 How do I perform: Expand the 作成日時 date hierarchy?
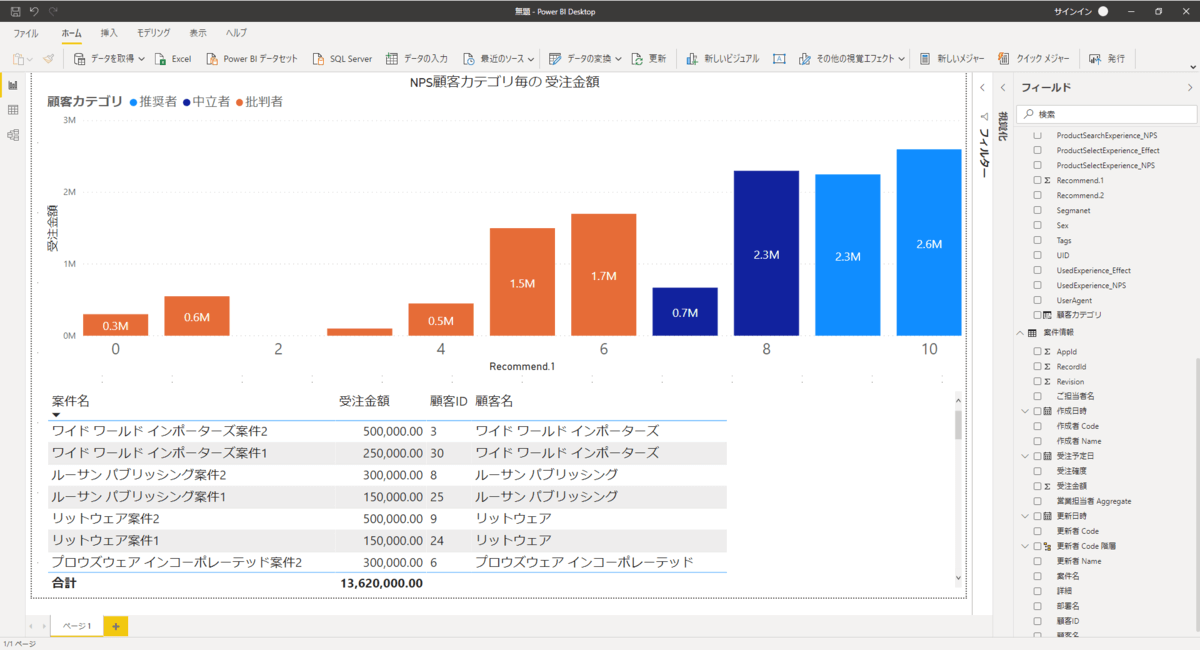pyautogui.click(x=1025, y=411)
